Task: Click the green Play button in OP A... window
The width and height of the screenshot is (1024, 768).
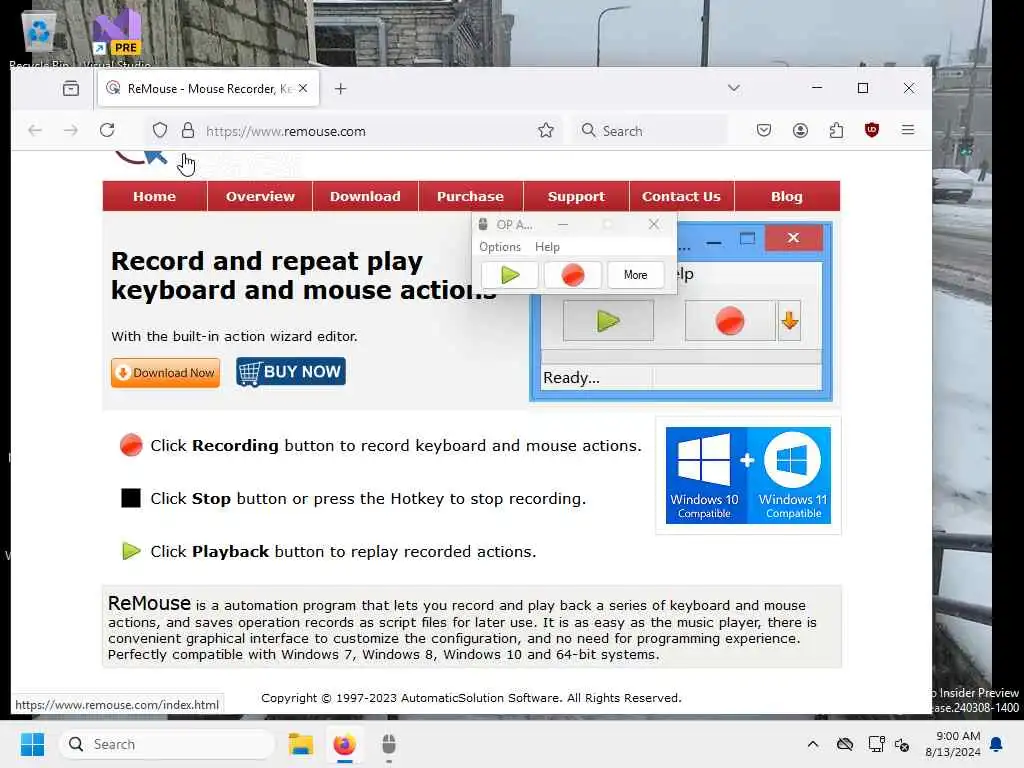Action: [509, 275]
